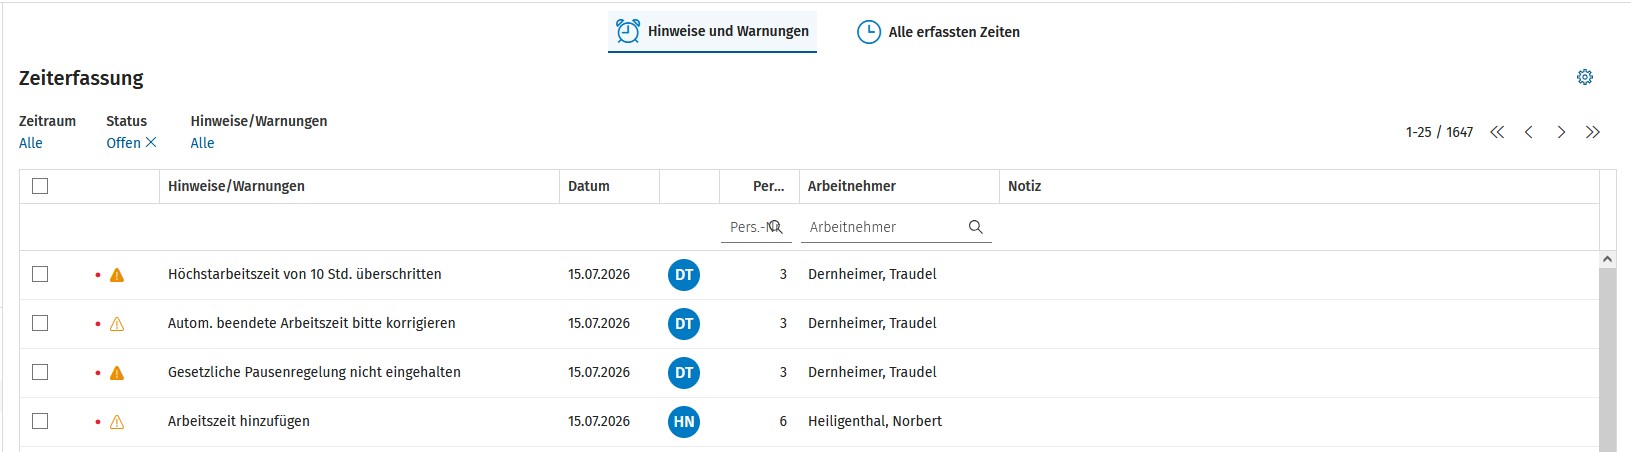Open the settings gear icon
This screenshot has width=1631, height=452.
point(1585,77)
